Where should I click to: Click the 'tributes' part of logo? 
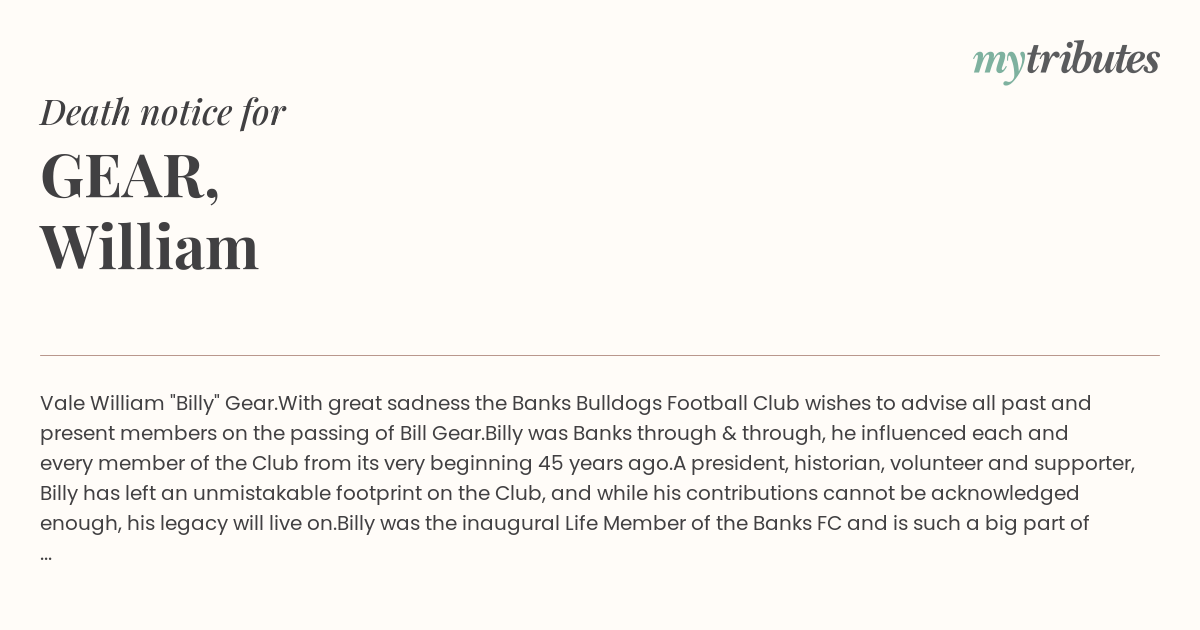coord(1092,59)
